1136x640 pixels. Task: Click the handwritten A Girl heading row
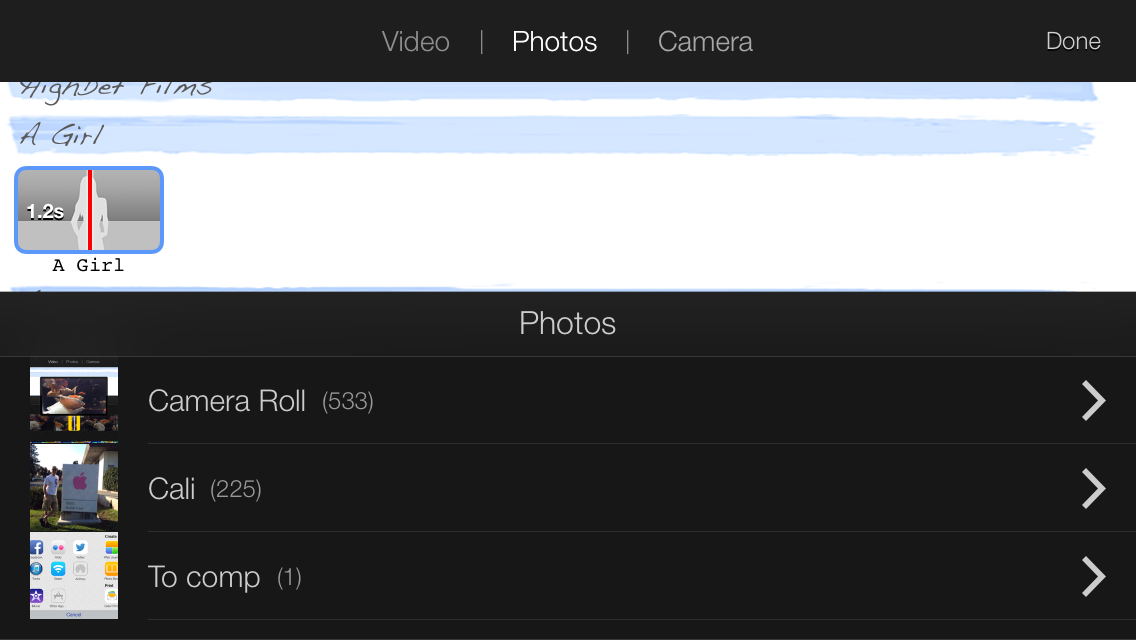click(x=552, y=135)
